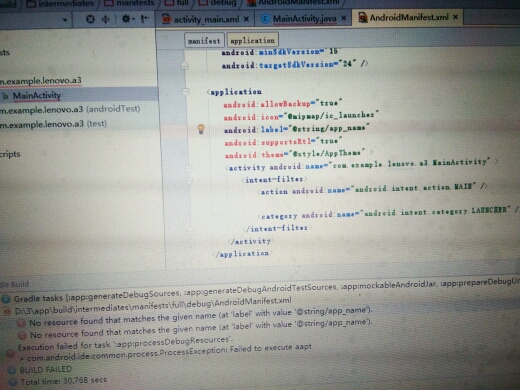Viewport: 520px width, 390px height.
Task: Click the android:label attribute line
Action: point(296,129)
